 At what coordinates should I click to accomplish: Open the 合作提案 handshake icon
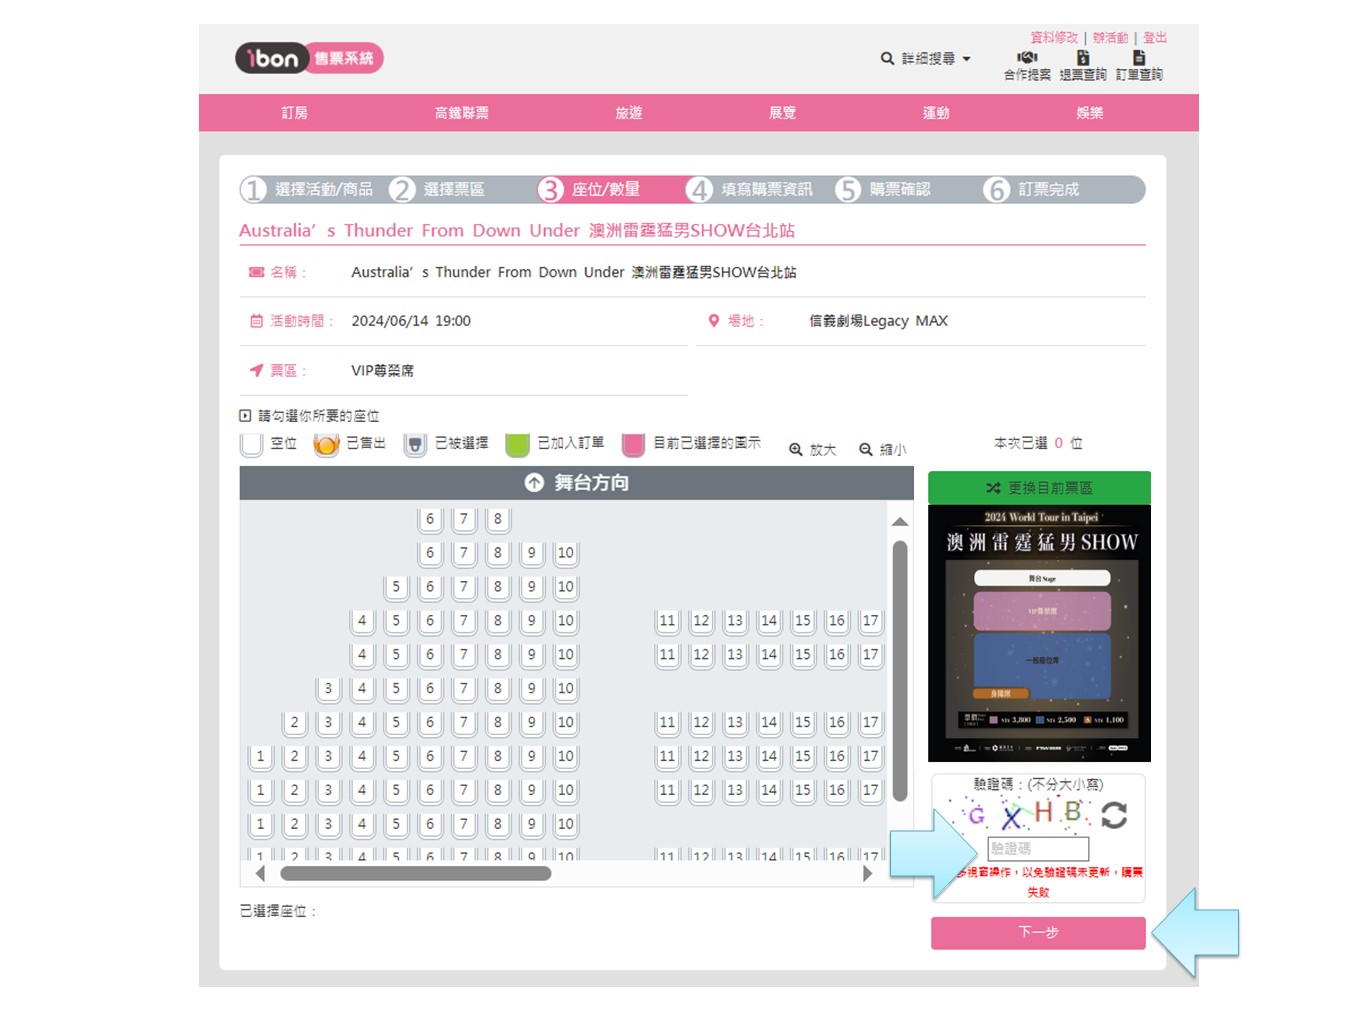click(x=1027, y=58)
